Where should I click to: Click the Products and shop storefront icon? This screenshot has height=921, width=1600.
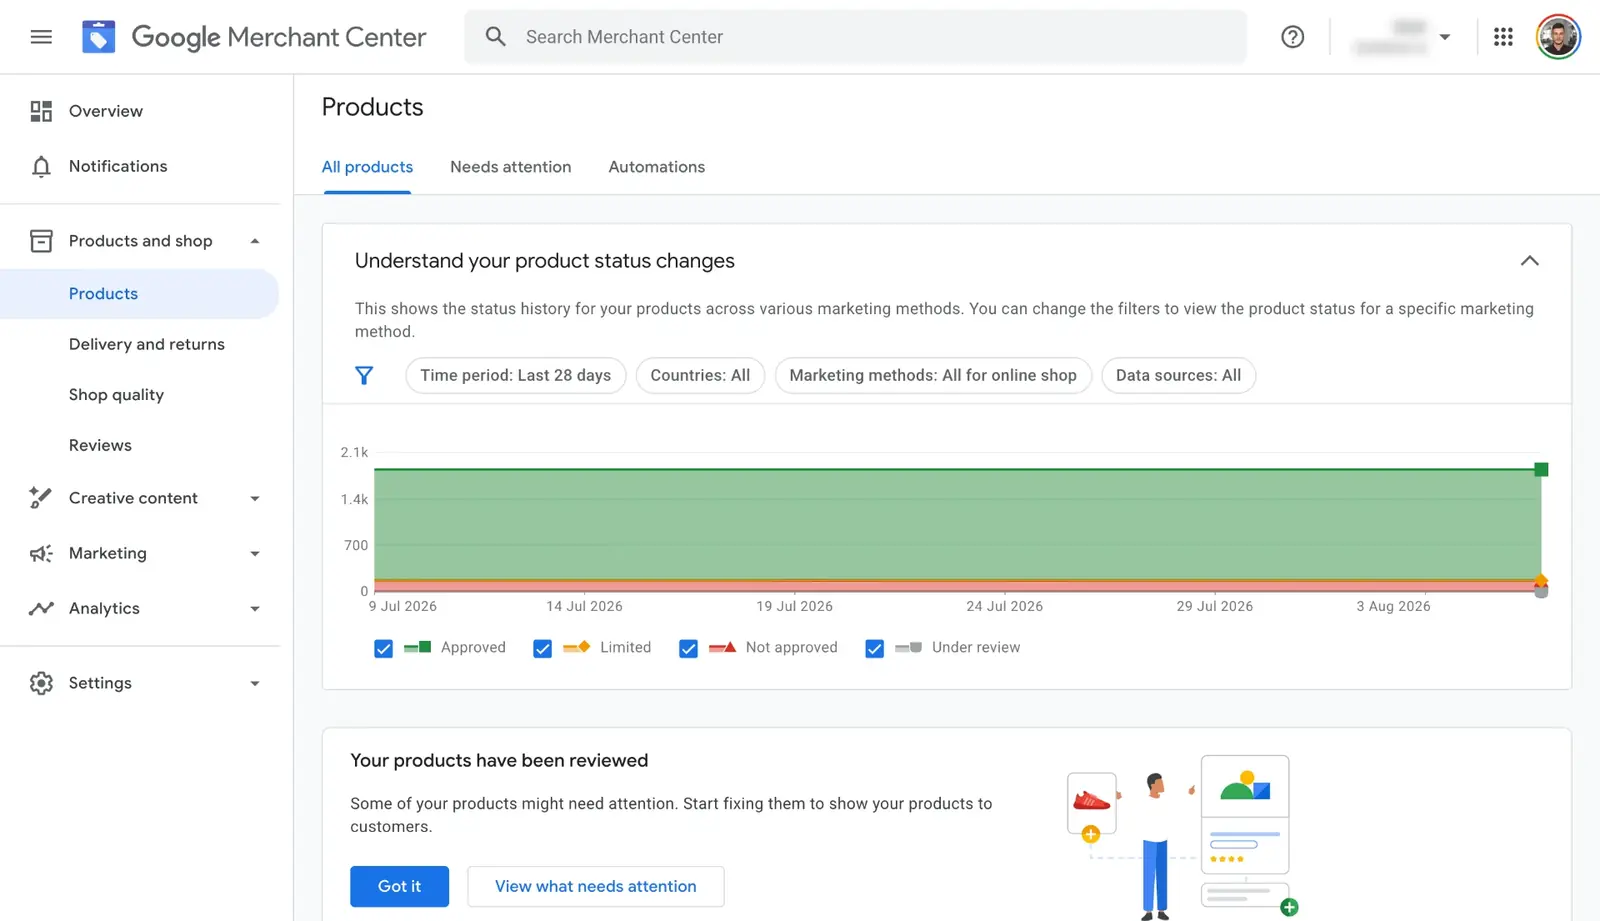[x=41, y=241]
